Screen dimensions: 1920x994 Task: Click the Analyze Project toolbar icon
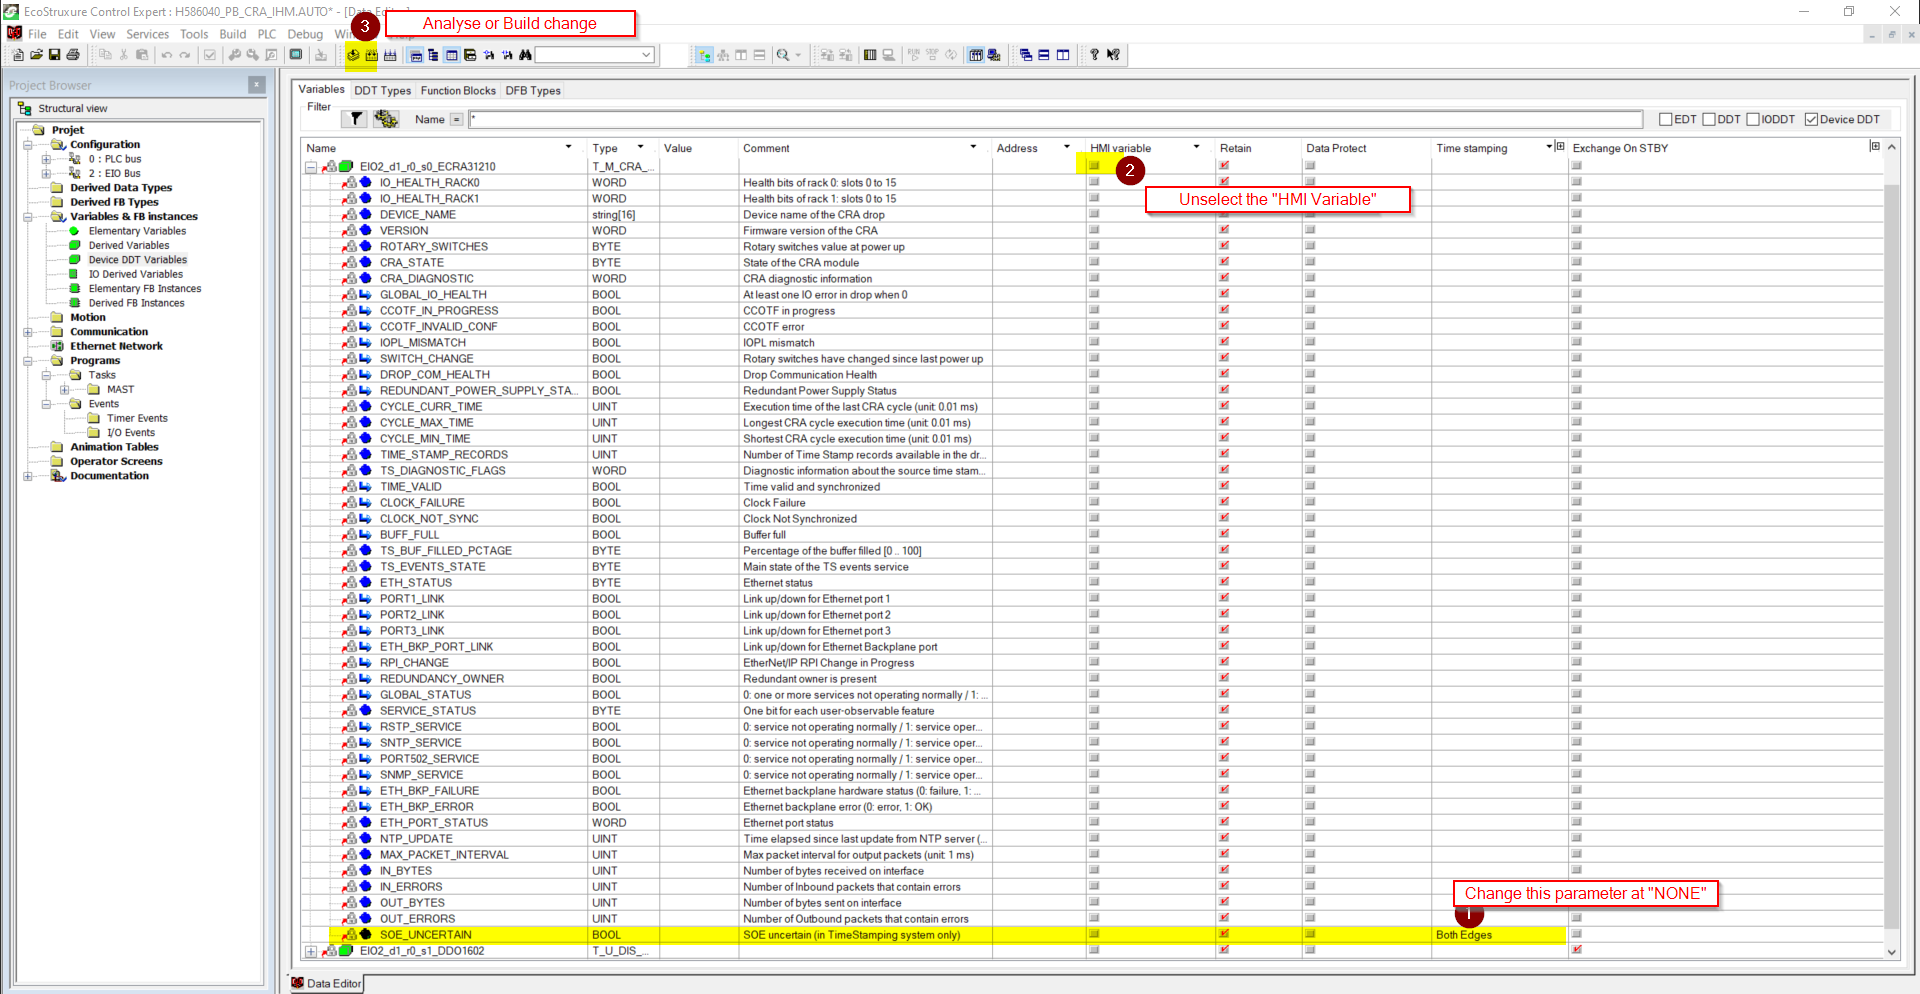pos(353,55)
